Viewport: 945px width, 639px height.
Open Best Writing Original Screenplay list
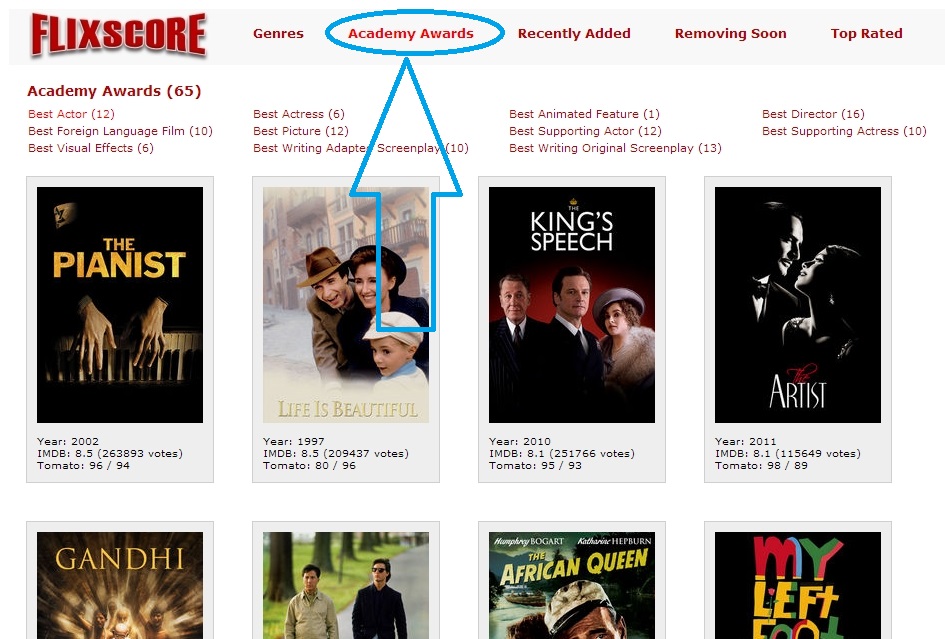tap(615, 148)
